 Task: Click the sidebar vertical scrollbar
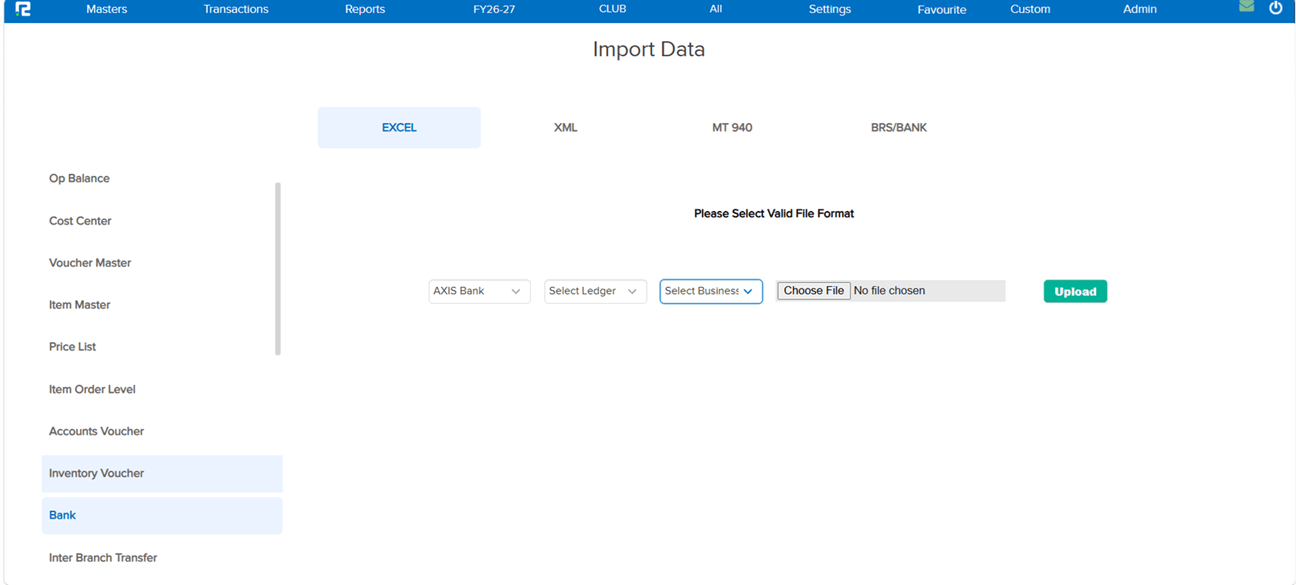[x=278, y=268]
